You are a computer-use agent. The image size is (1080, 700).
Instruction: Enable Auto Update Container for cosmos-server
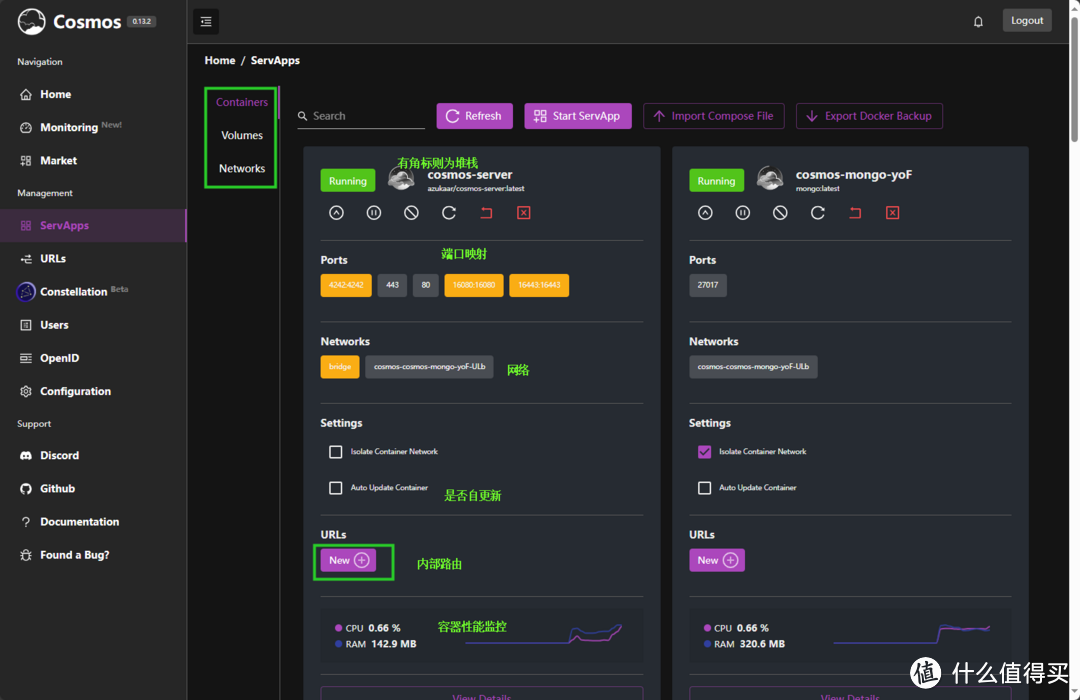[335, 488]
